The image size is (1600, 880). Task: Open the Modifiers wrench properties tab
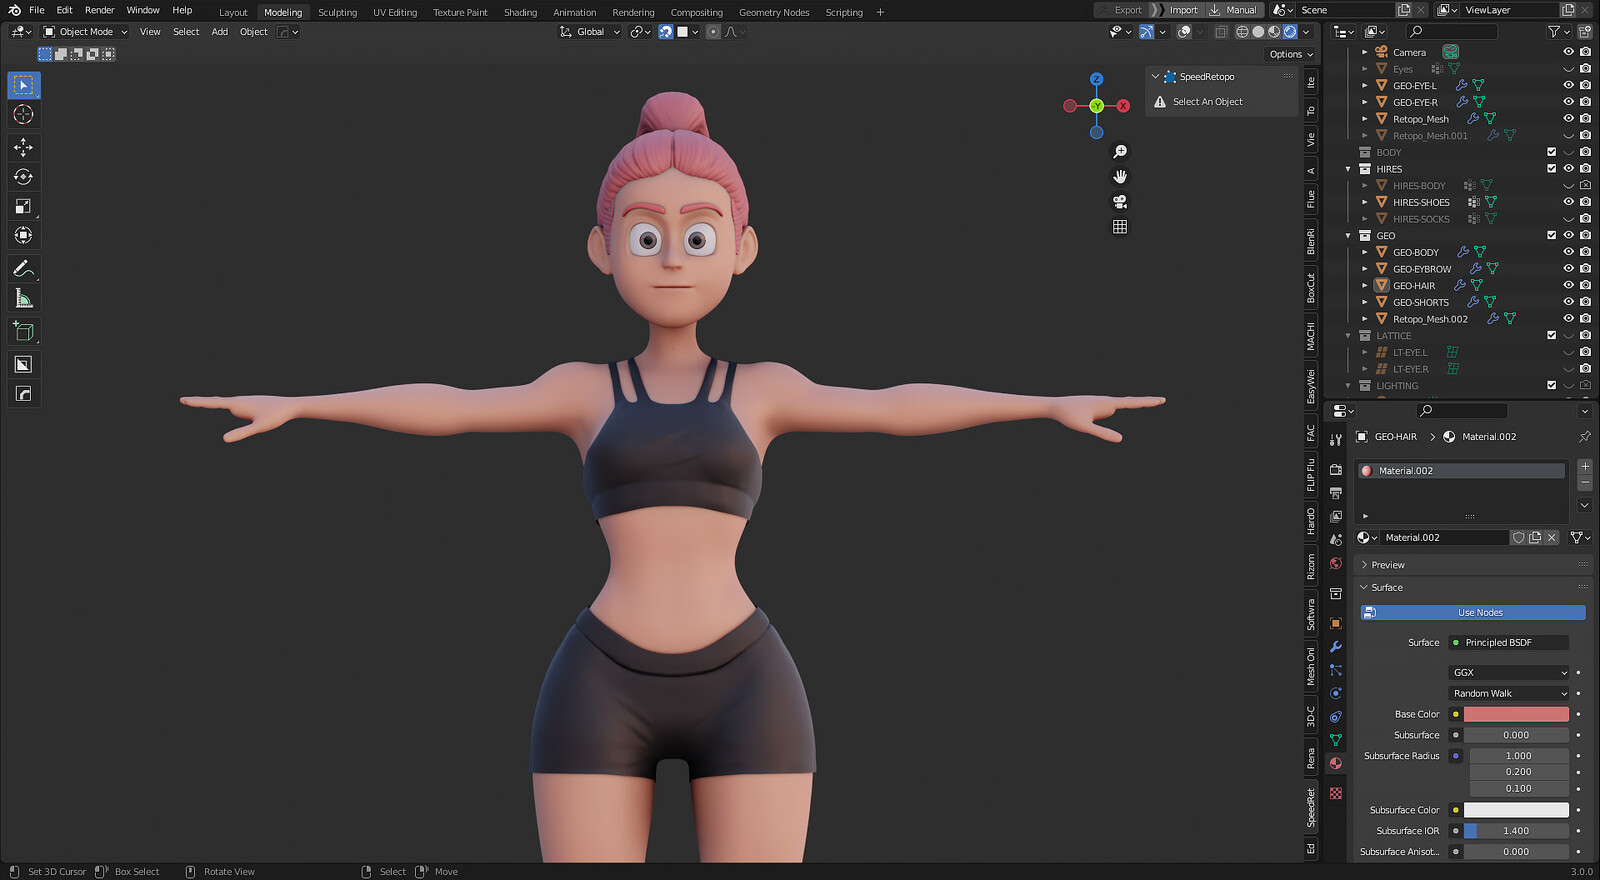[x=1336, y=646]
